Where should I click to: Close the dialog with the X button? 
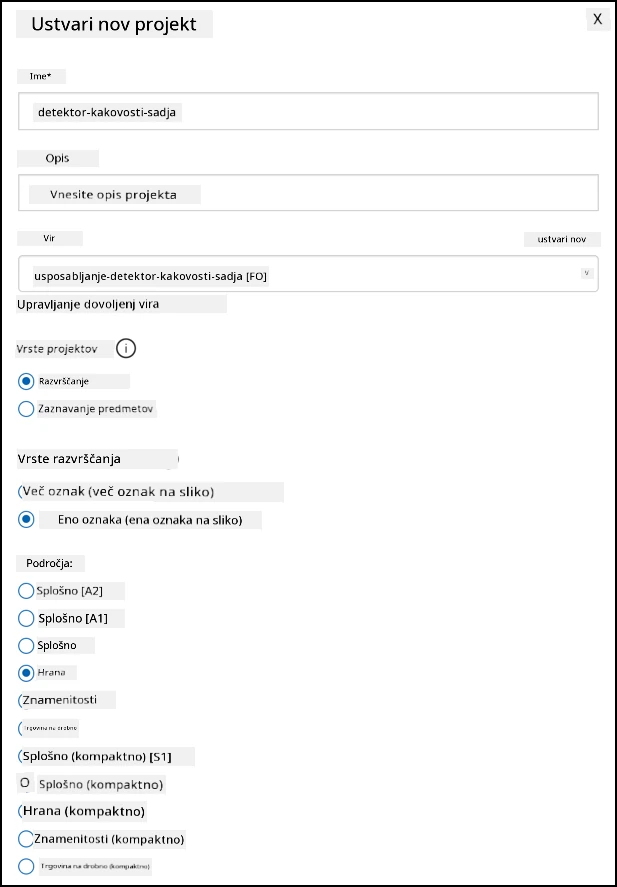pos(598,19)
